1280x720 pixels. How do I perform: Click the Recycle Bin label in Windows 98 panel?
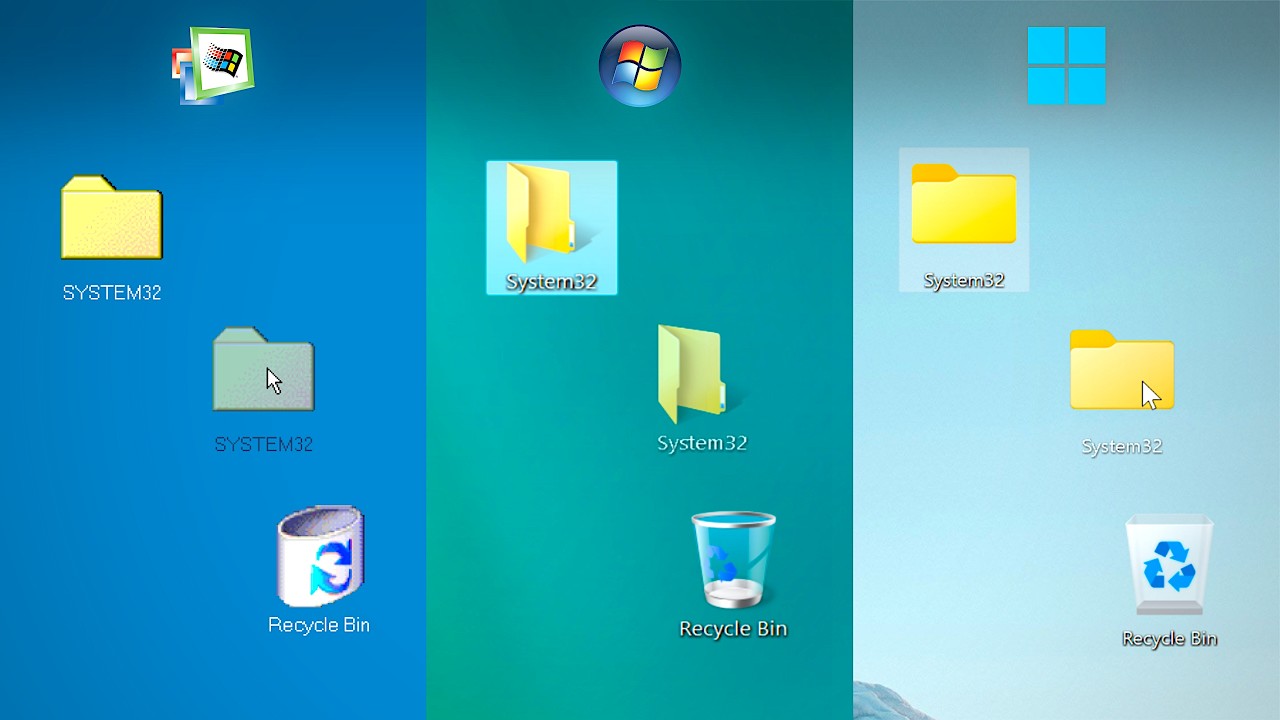click(x=319, y=625)
